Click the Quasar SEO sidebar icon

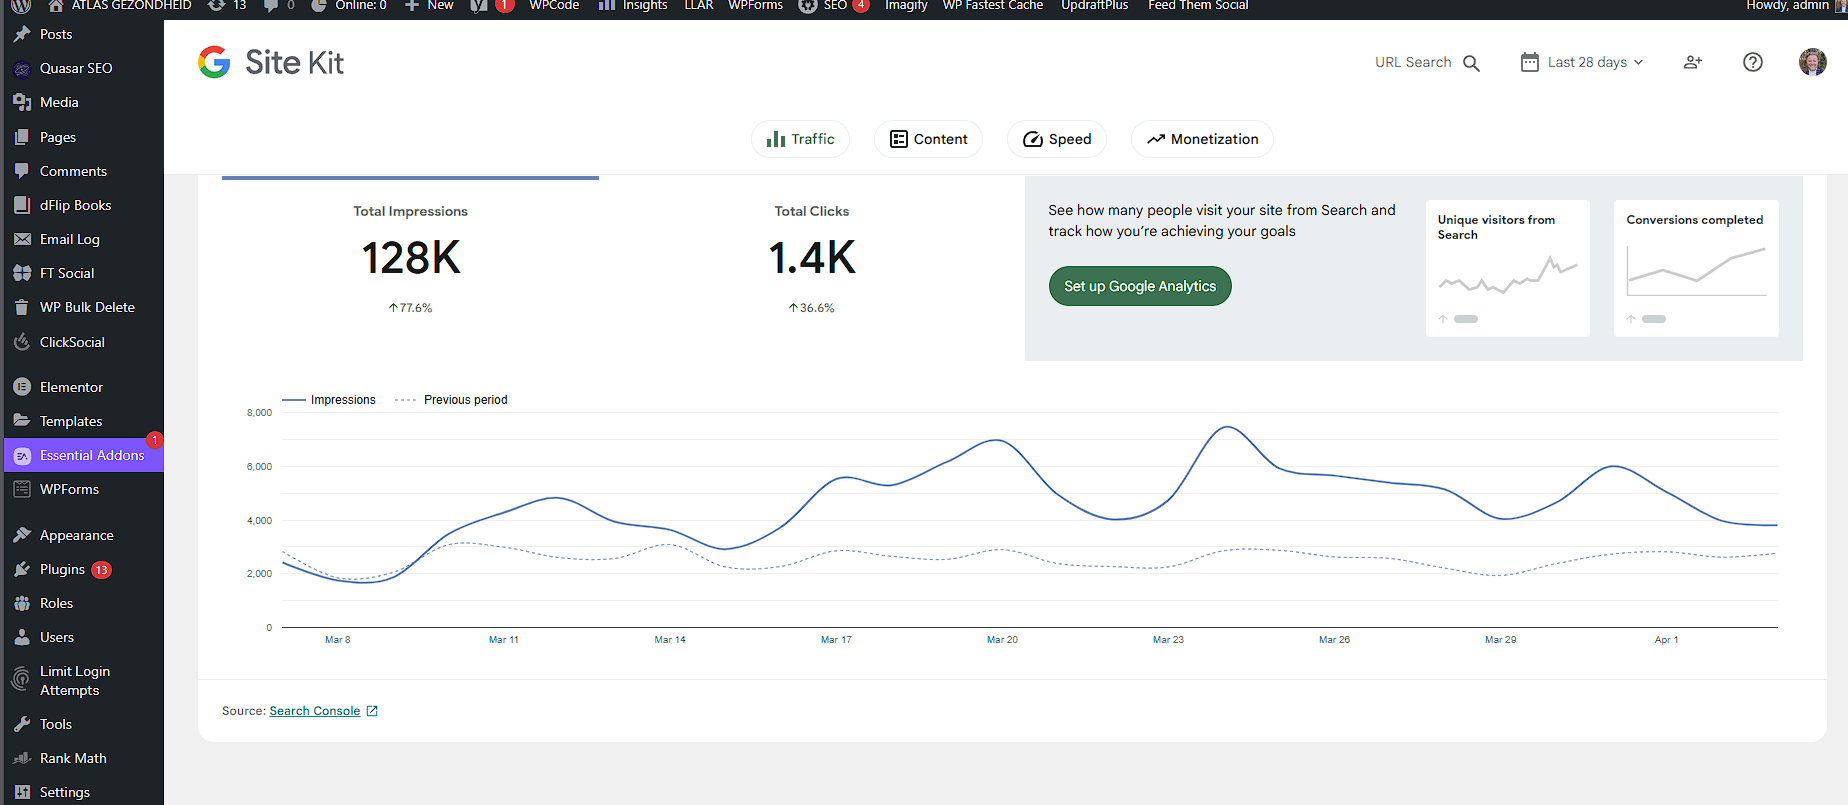[x=22, y=69]
